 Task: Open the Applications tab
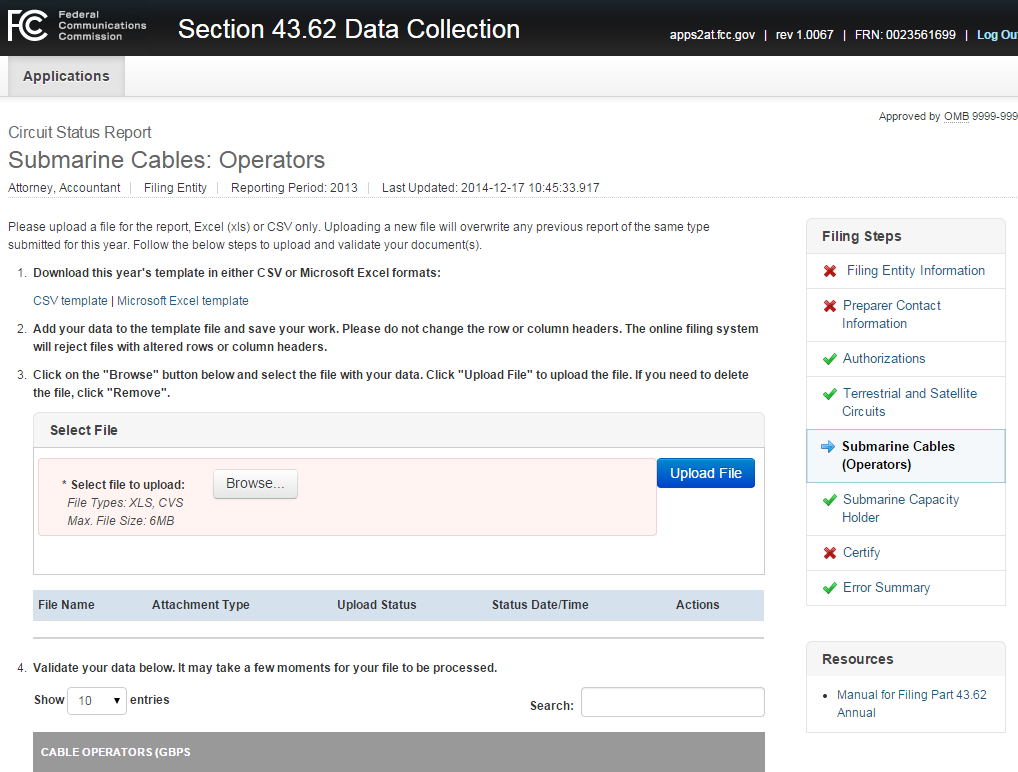66,76
